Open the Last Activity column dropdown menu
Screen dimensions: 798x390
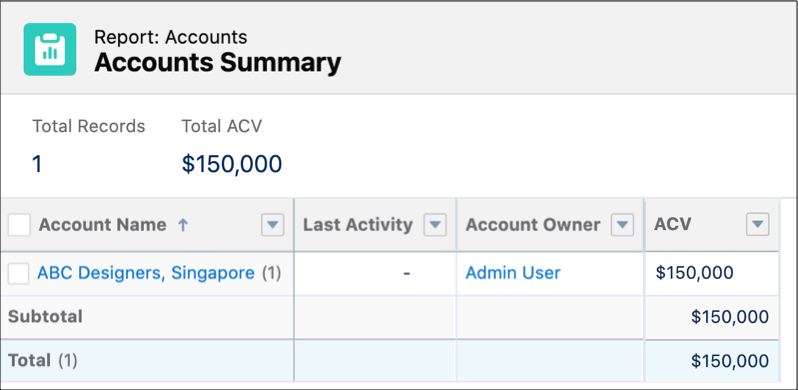point(435,225)
